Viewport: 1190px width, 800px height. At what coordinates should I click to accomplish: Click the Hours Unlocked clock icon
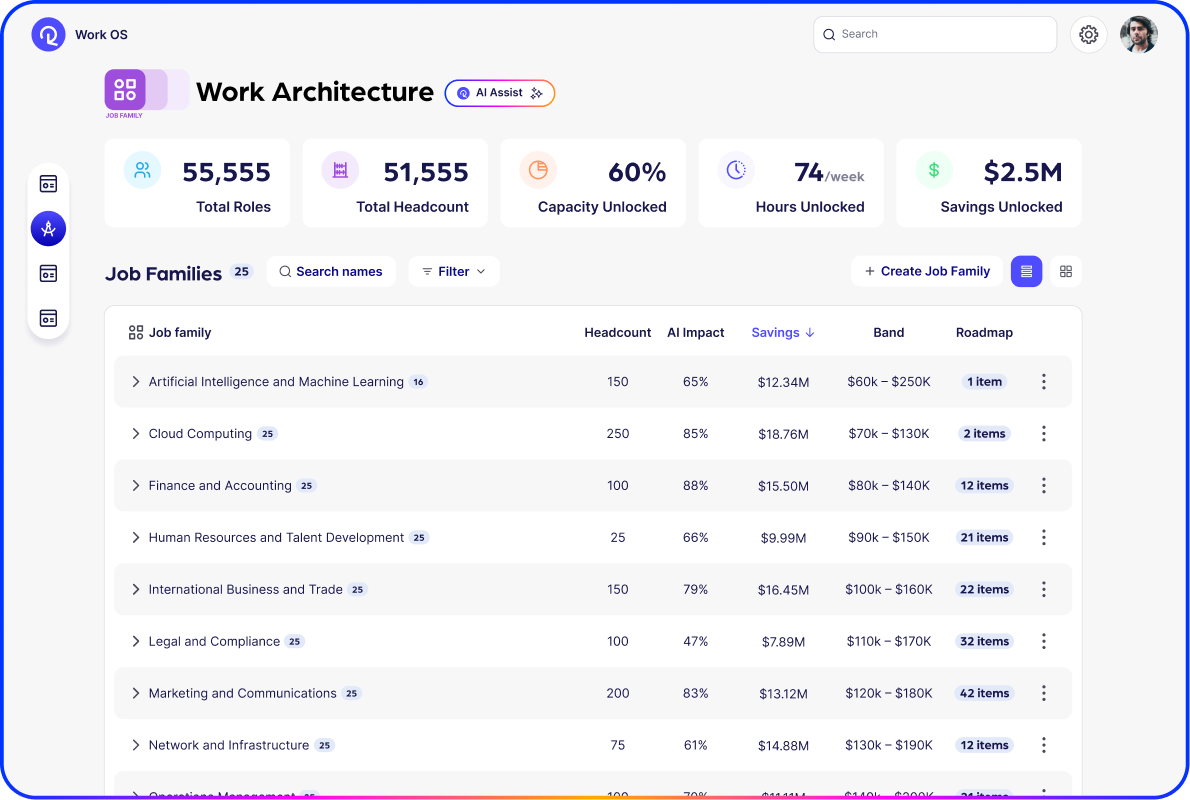[736, 170]
